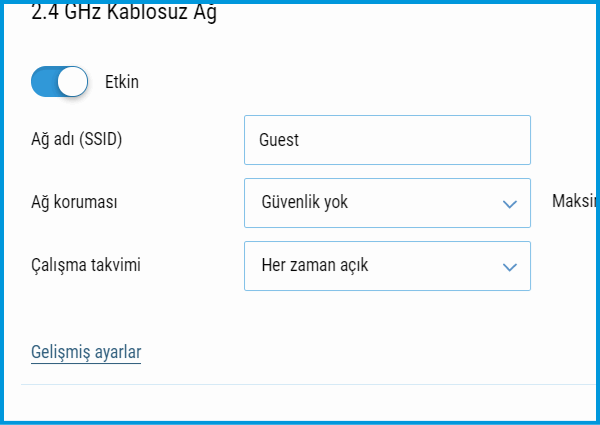The width and height of the screenshot is (600, 425).
Task: Click the chevron arrow in the Güvenlik yok box
Action: click(509, 204)
